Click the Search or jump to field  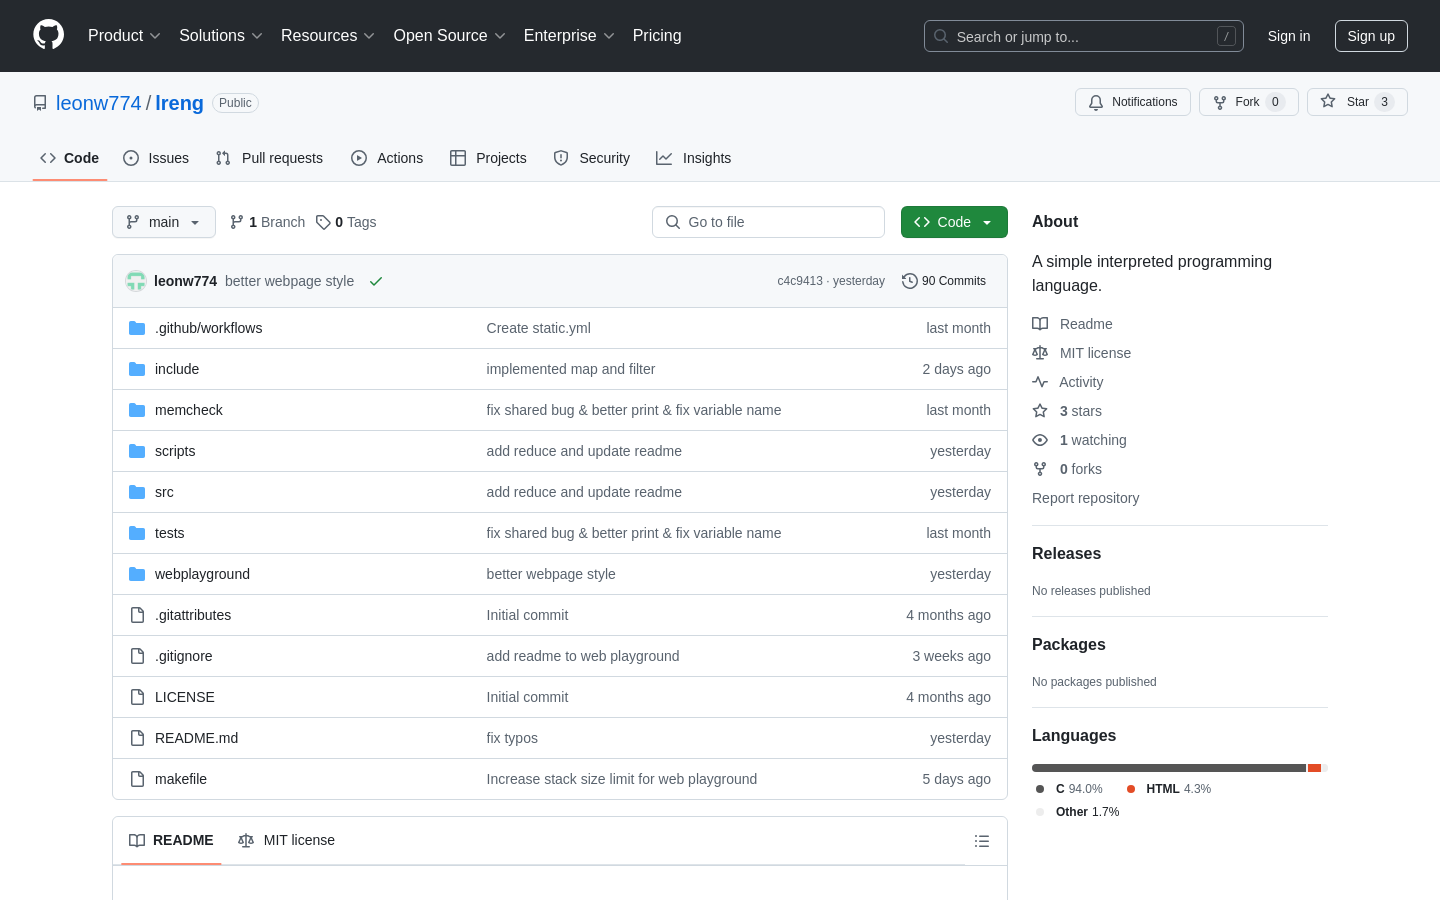(1084, 36)
